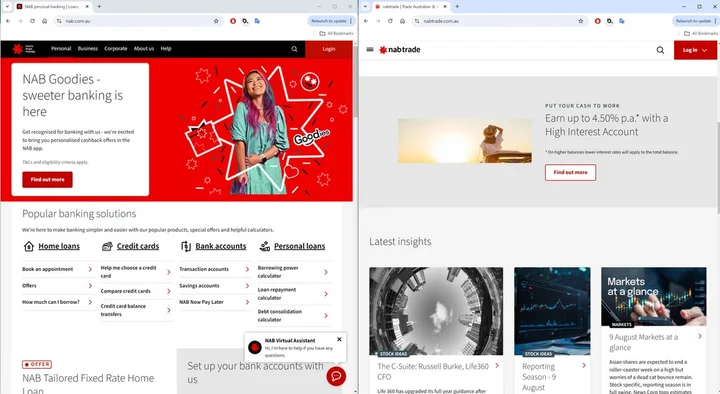Click the Home loans house icon
Image resolution: width=720 pixels, height=394 pixels.
point(28,247)
